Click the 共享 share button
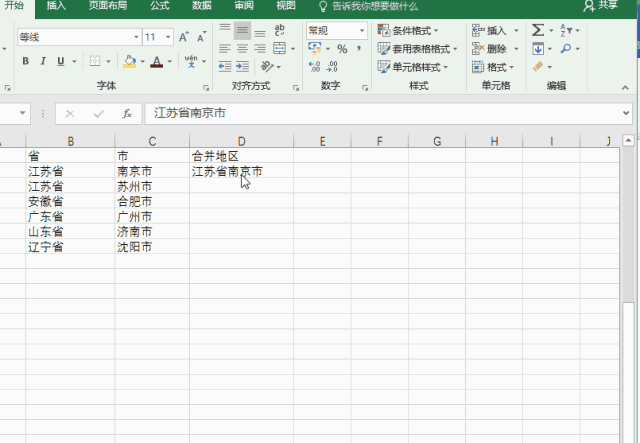The width and height of the screenshot is (640, 443). 601,6
